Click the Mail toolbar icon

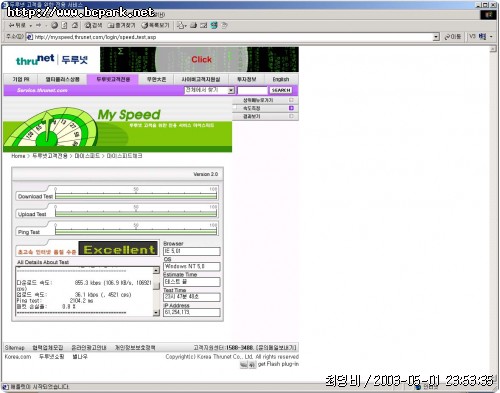tap(182, 25)
